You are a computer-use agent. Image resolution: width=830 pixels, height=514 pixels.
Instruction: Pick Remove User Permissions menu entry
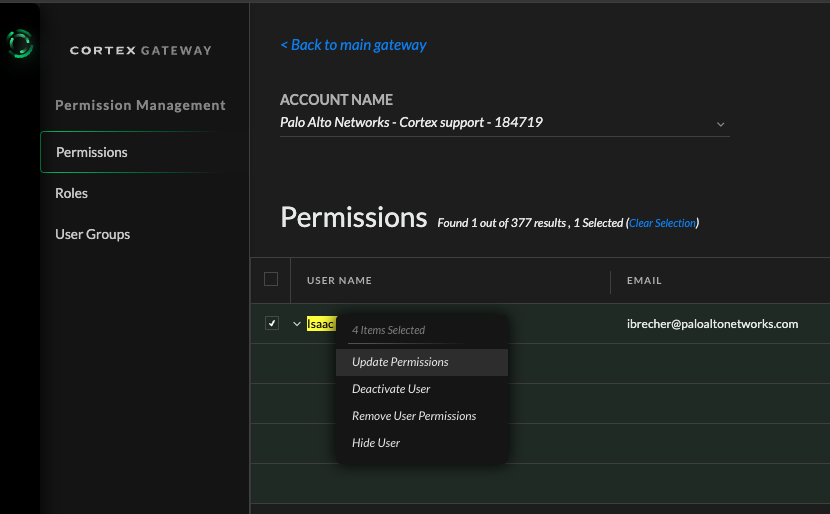click(414, 416)
